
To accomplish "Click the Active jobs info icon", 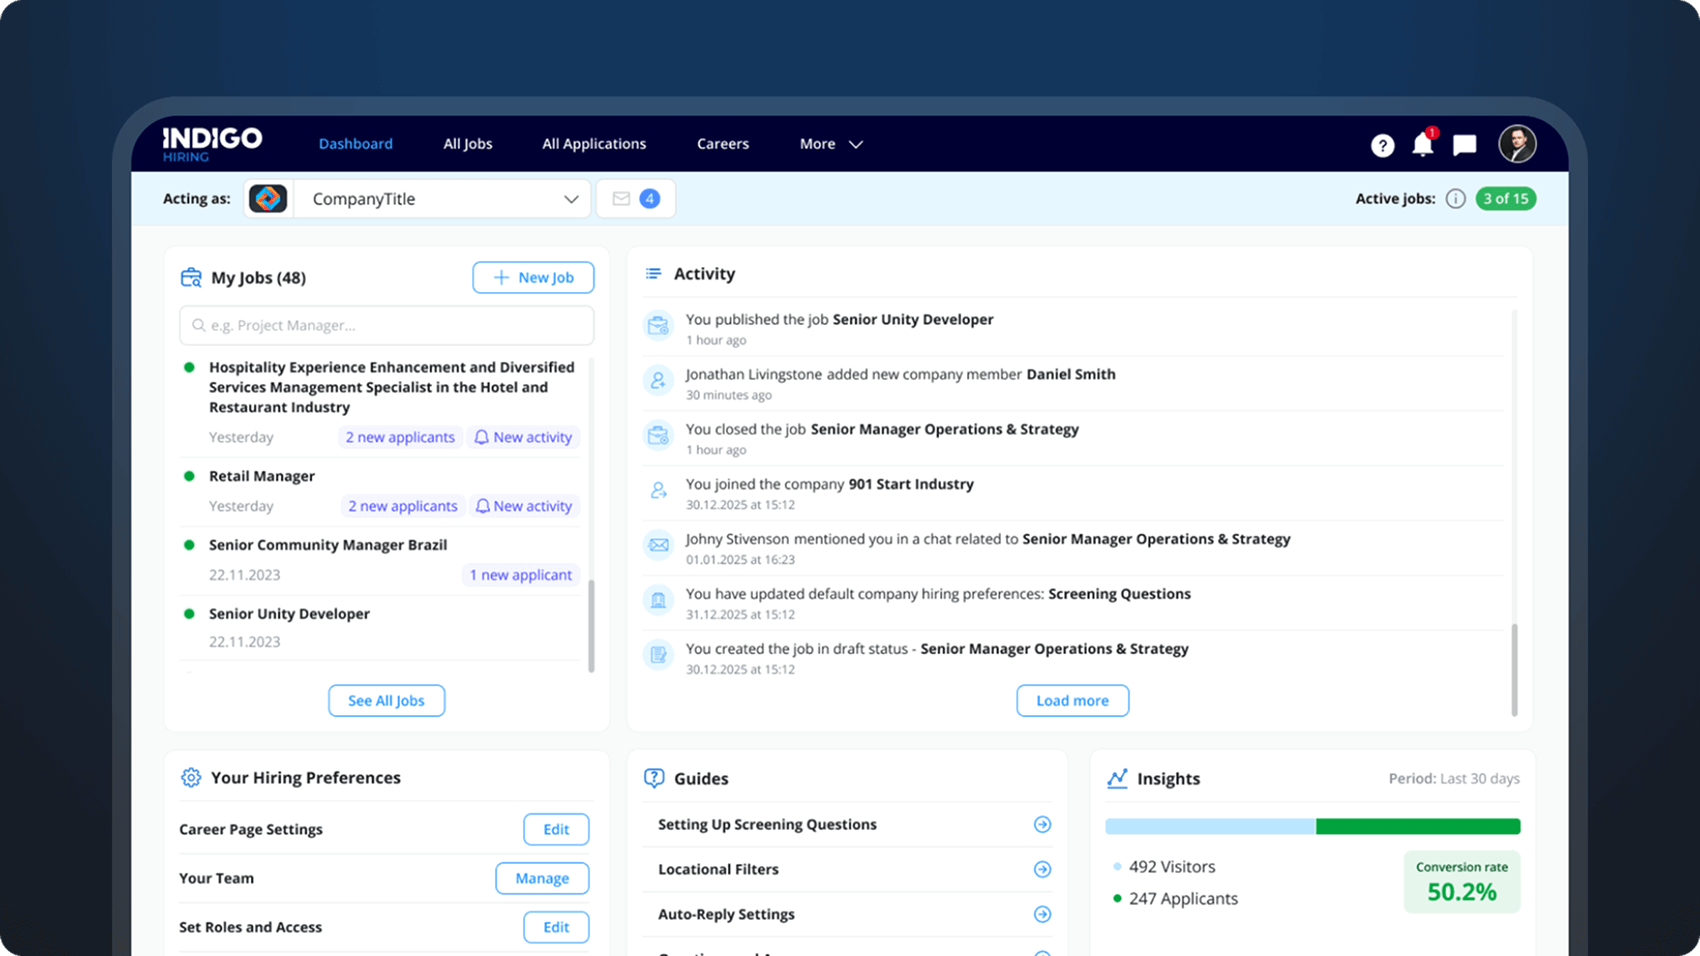I will click(x=1455, y=199).
